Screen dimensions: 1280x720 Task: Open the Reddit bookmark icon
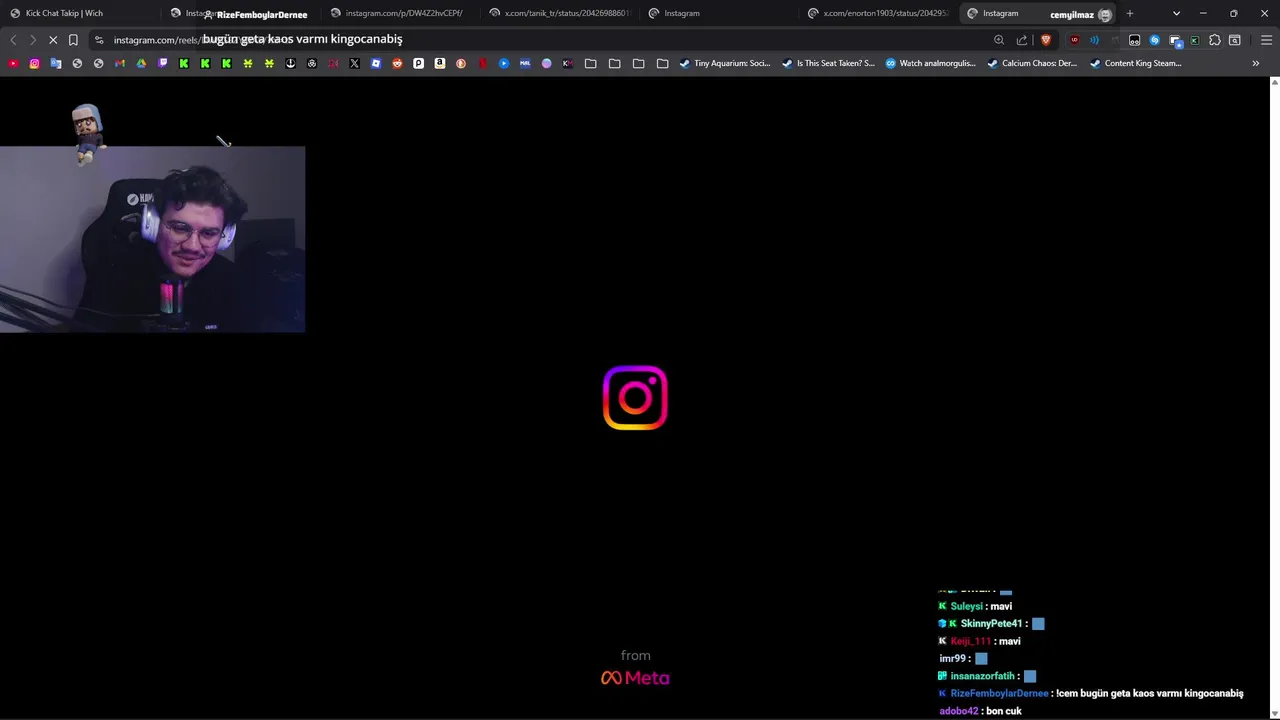tap(397, 63)
